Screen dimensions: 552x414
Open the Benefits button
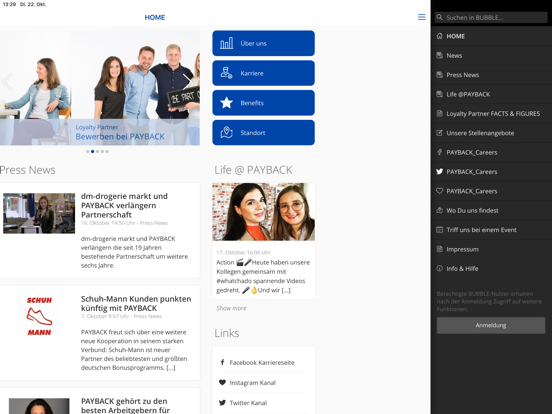263,103
